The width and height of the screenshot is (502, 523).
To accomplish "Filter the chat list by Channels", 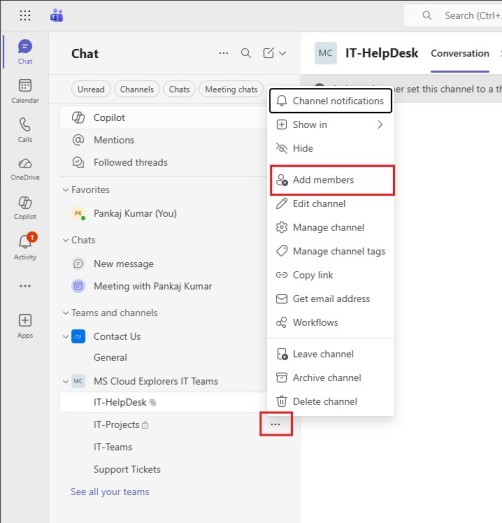I will (x=137, y=89).
